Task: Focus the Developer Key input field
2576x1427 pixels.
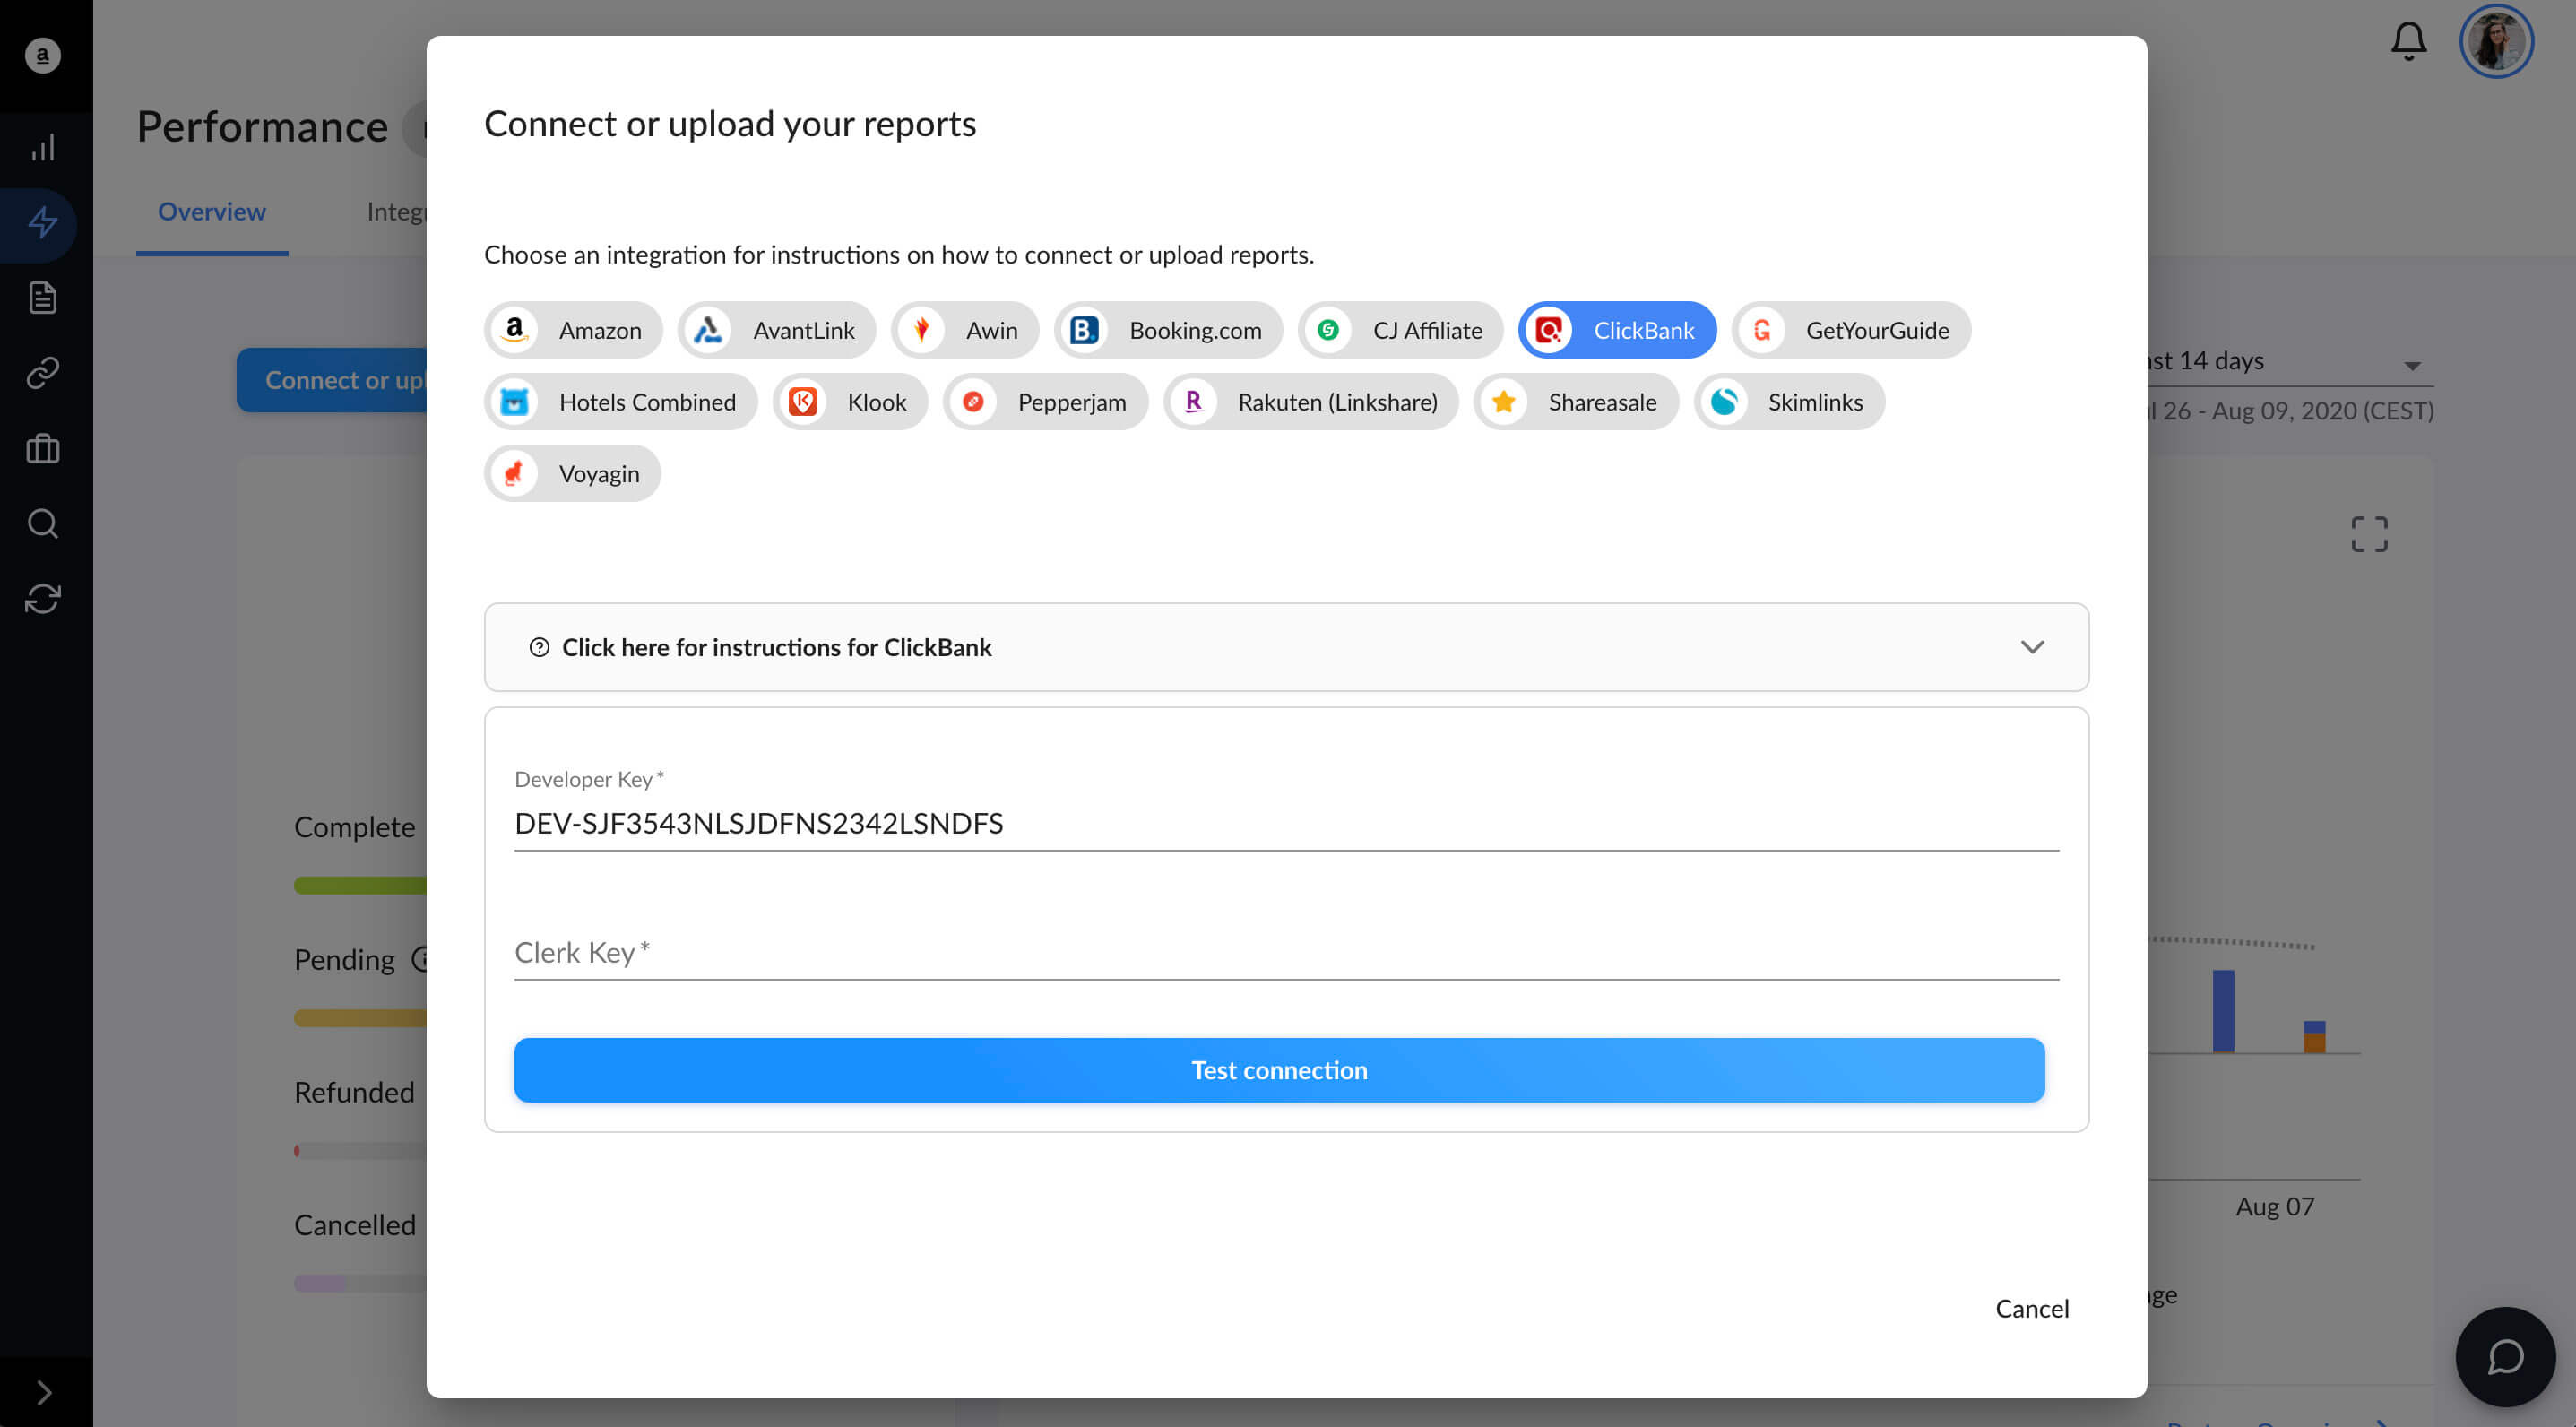Action: coord(1286,822)
